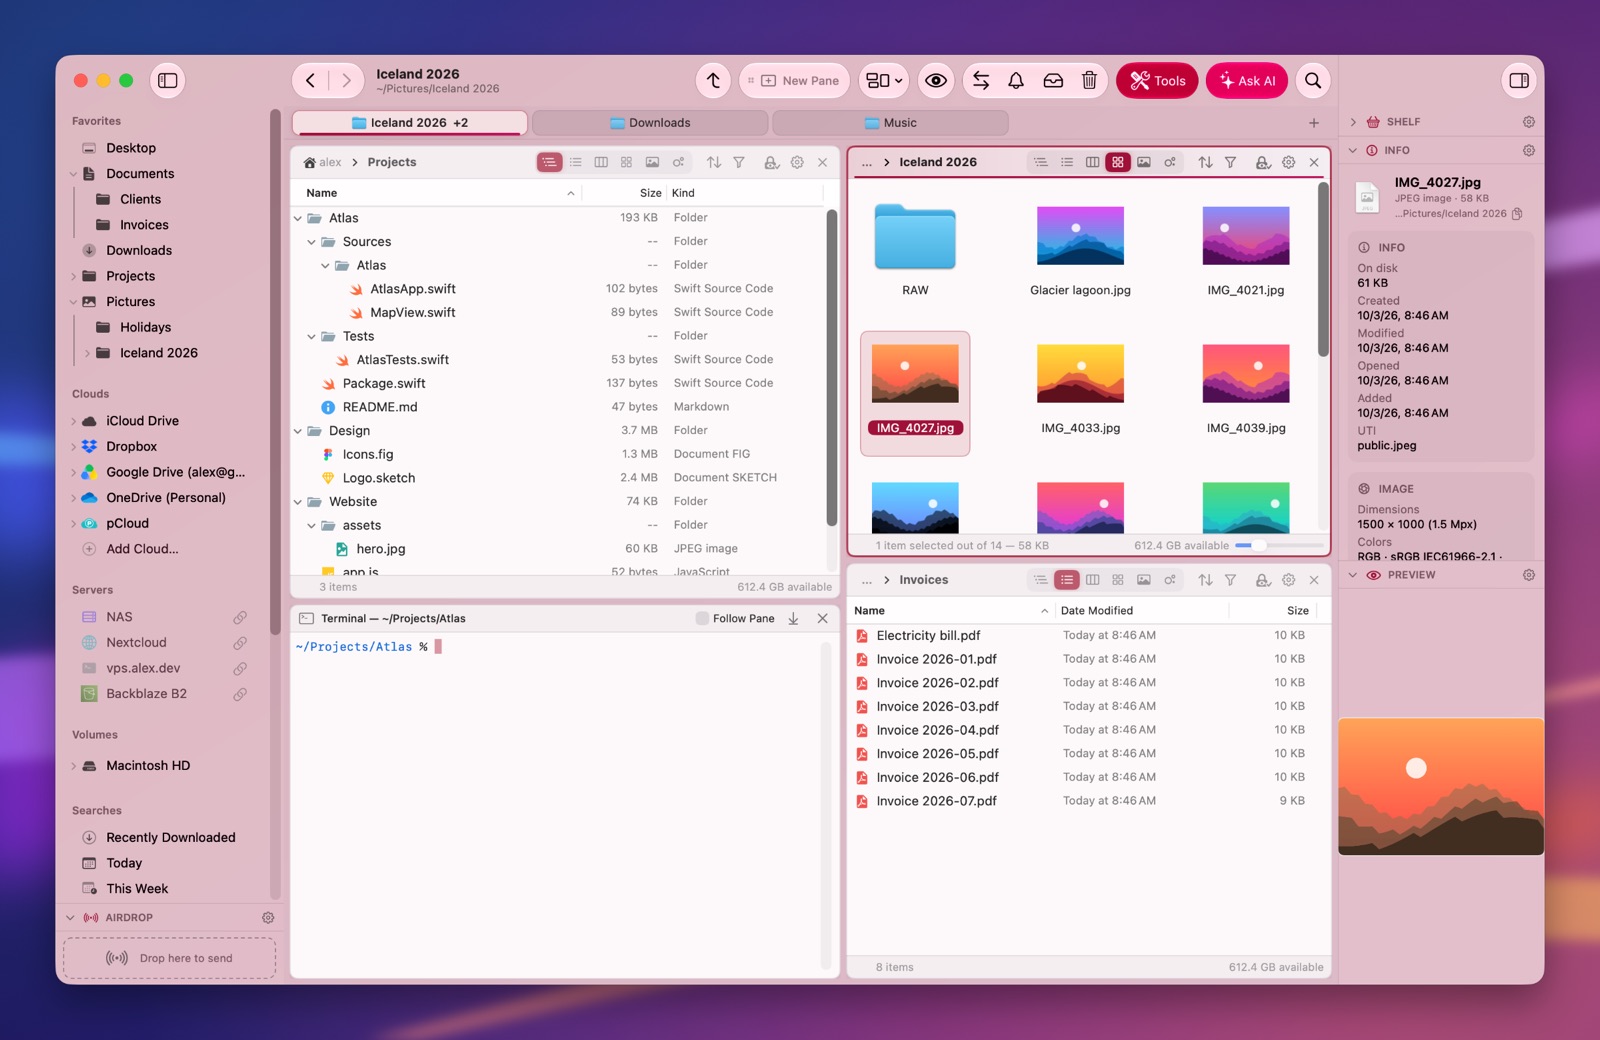
Task: Open the Quick Look eye icon
Action: [936, 81]
